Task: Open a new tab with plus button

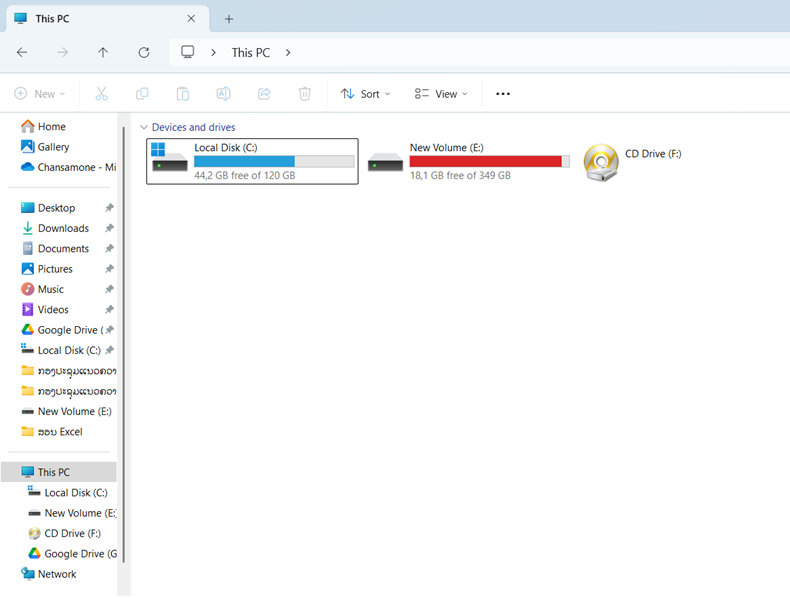Action: coord(229,19)
